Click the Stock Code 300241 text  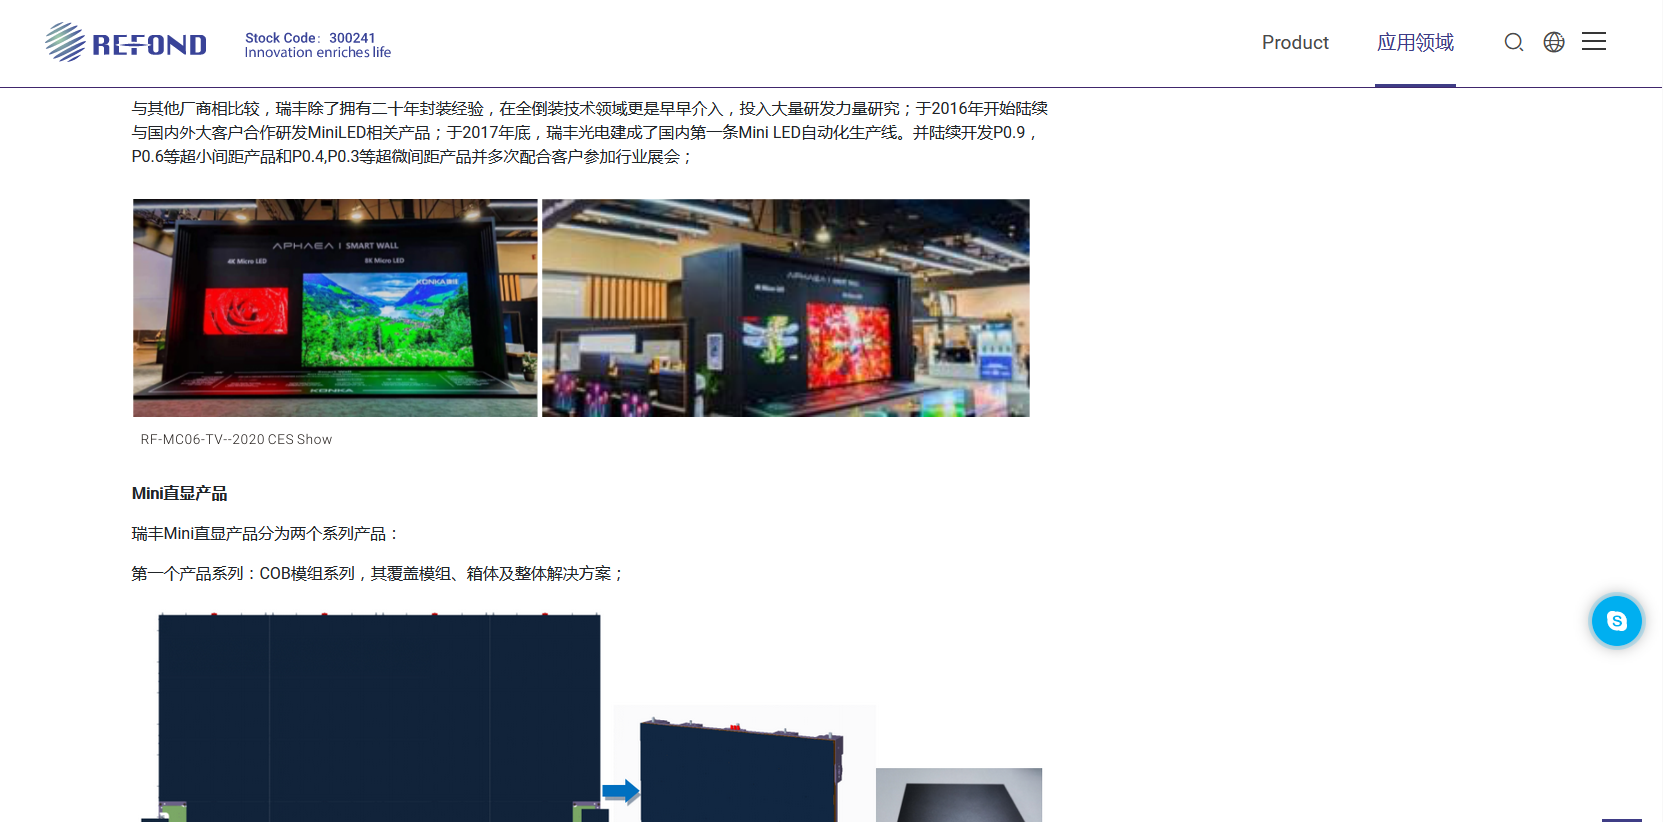pos(310,38)
